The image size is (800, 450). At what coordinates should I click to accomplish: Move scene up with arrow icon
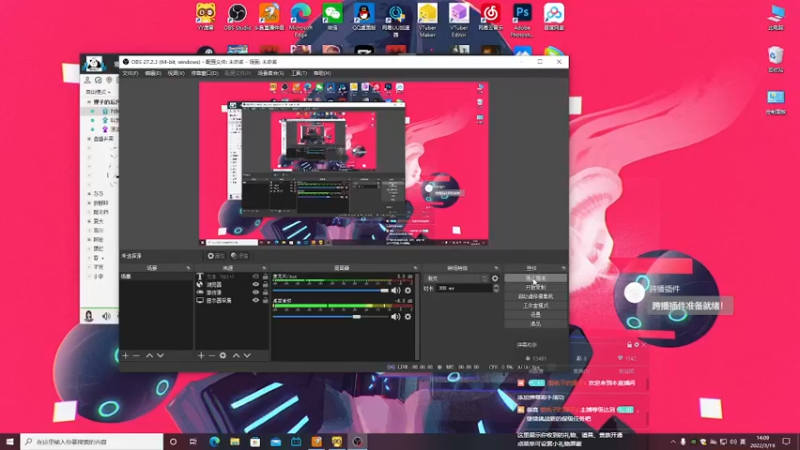(149, 355)
